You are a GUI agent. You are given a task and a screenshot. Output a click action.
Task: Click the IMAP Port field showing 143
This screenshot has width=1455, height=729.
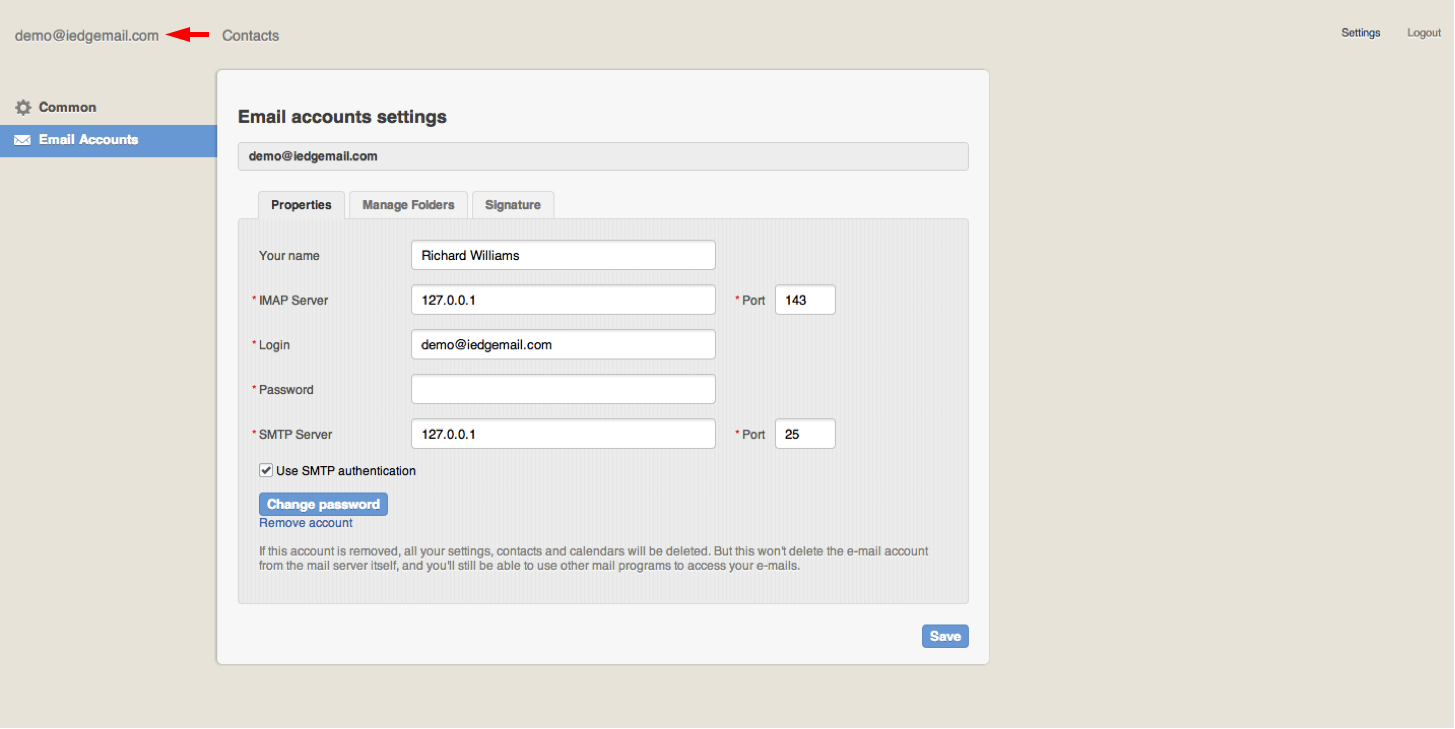click(805, 300)
